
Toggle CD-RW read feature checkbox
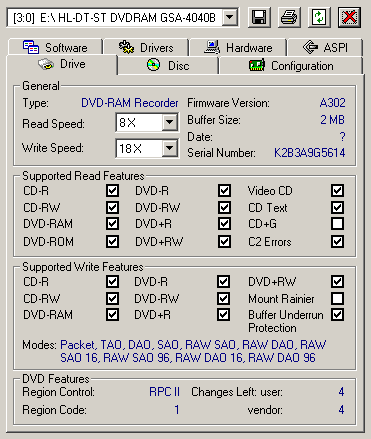112,207
